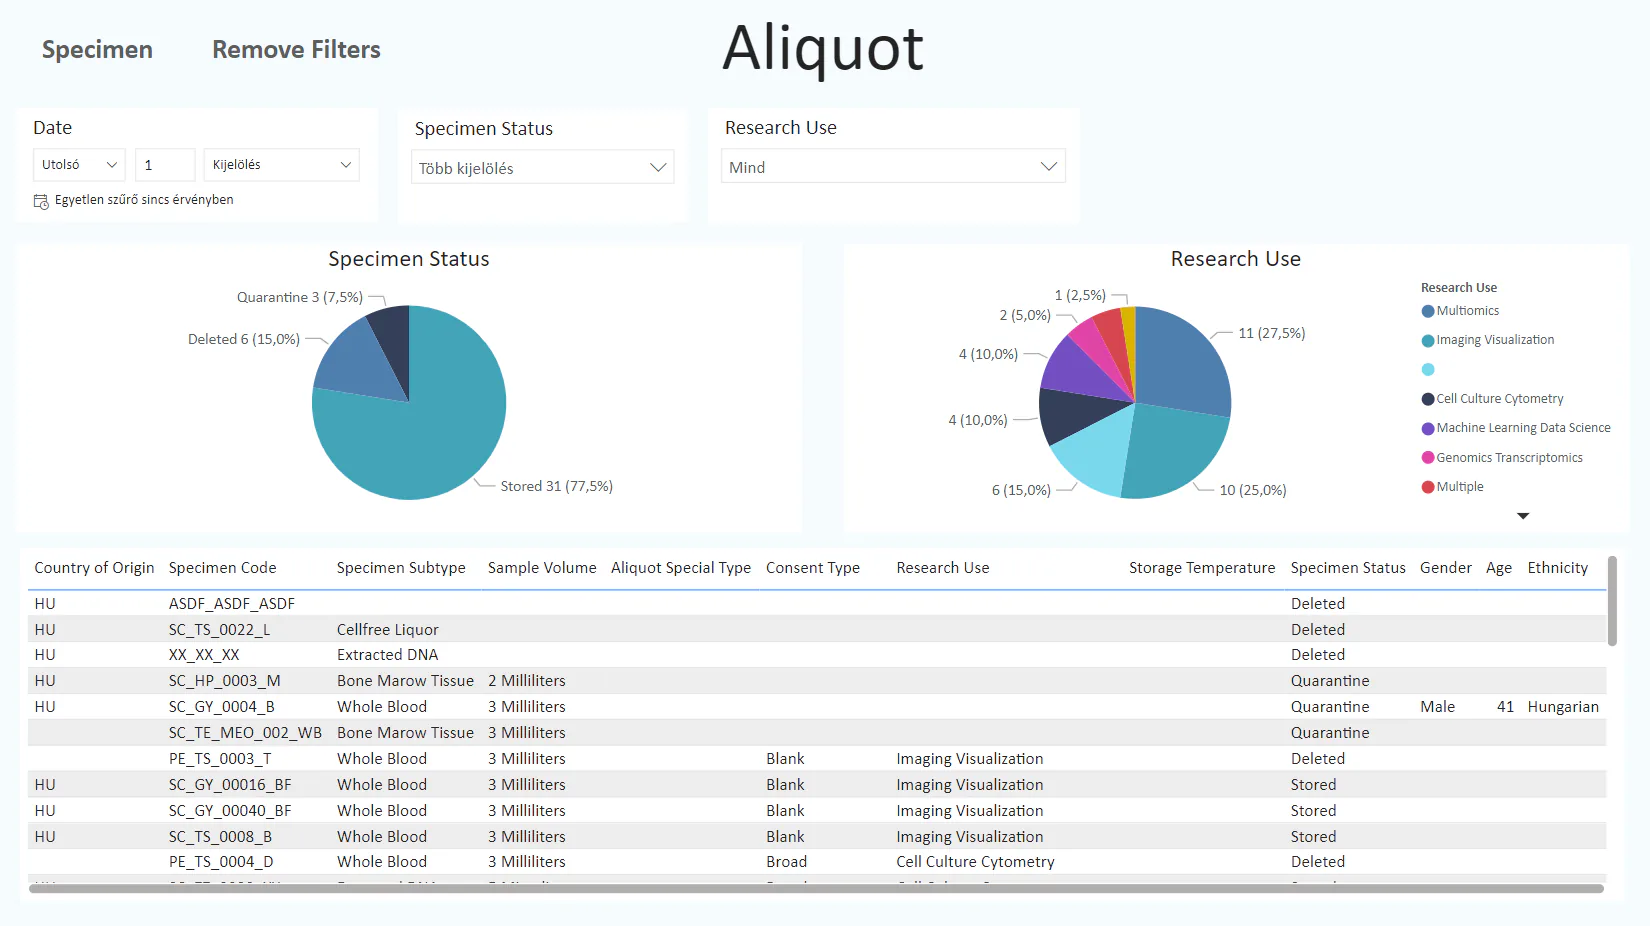Screen dimensions: 1650x926
Task: Click the Aliquot page title
Action: pos(823,48)
